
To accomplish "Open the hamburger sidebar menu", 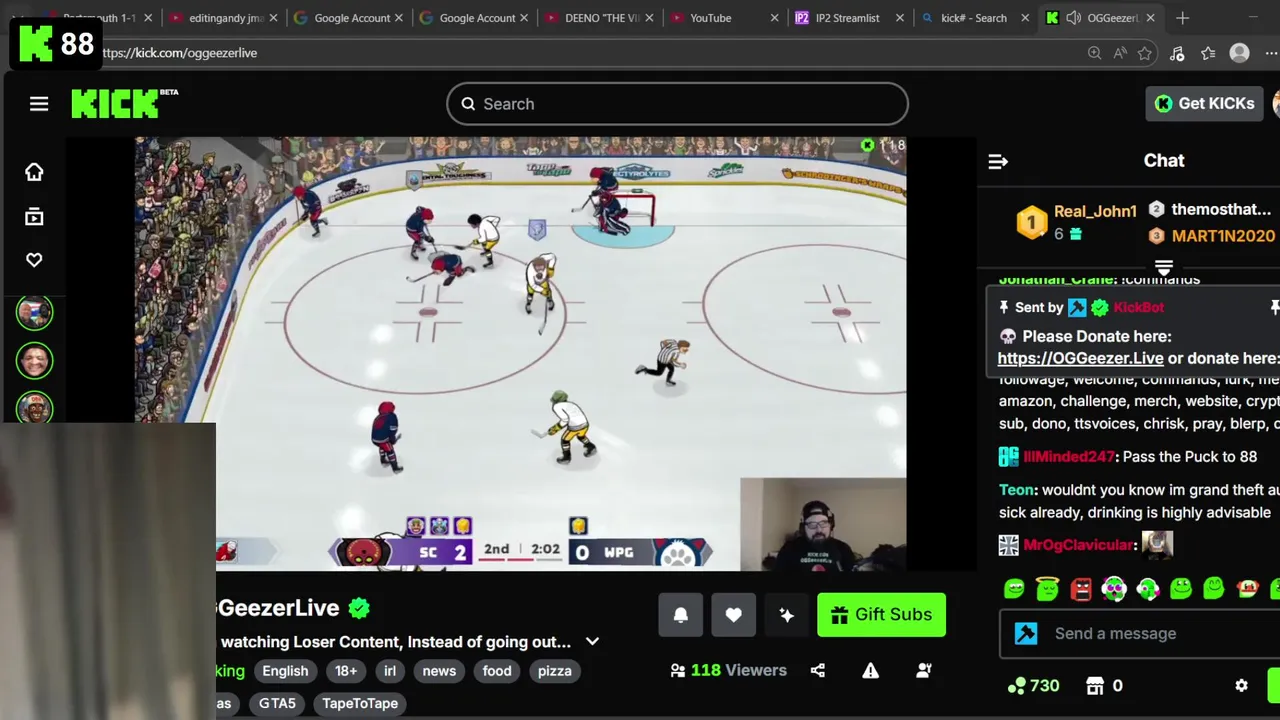I will 39,104.
